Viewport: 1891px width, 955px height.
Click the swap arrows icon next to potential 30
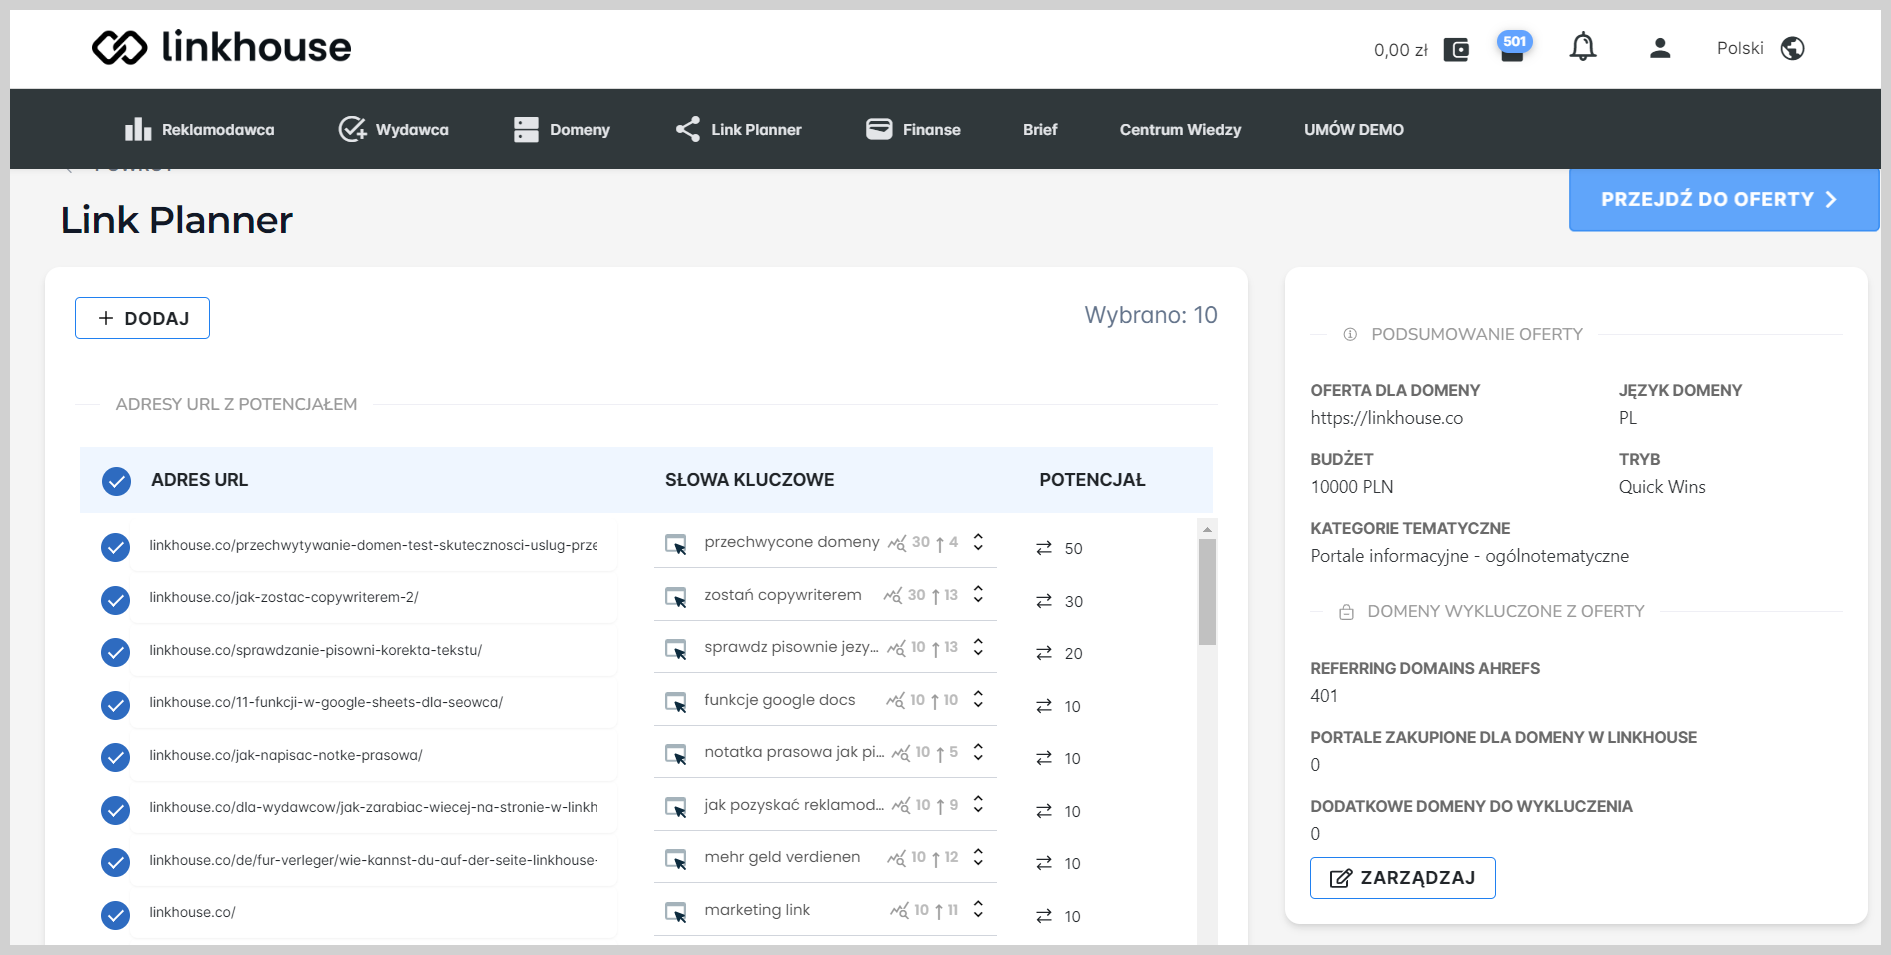(1044, 601)
